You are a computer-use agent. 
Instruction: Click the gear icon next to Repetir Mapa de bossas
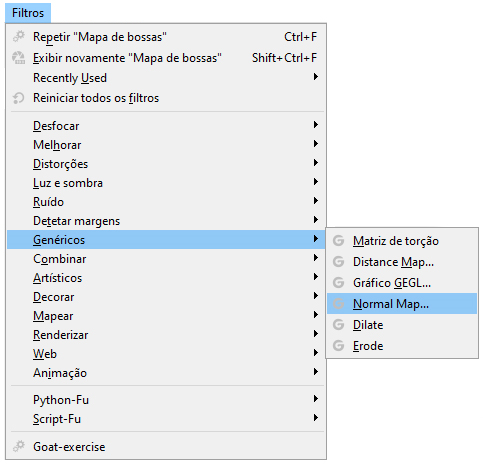[x=19, y=36]
